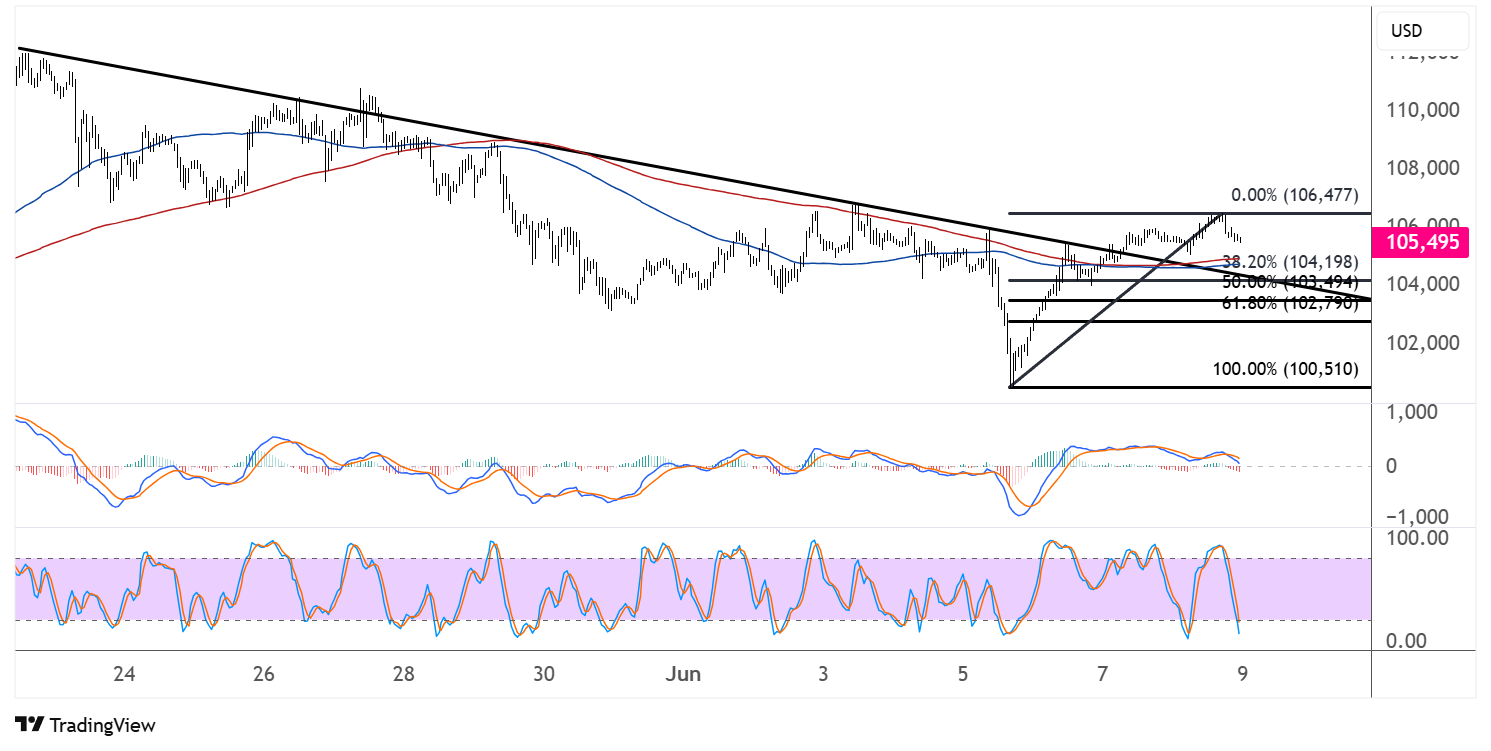1491x751 pixels.
Task: Click the 3 date label on time axis
Action: [x=823, y=674]
